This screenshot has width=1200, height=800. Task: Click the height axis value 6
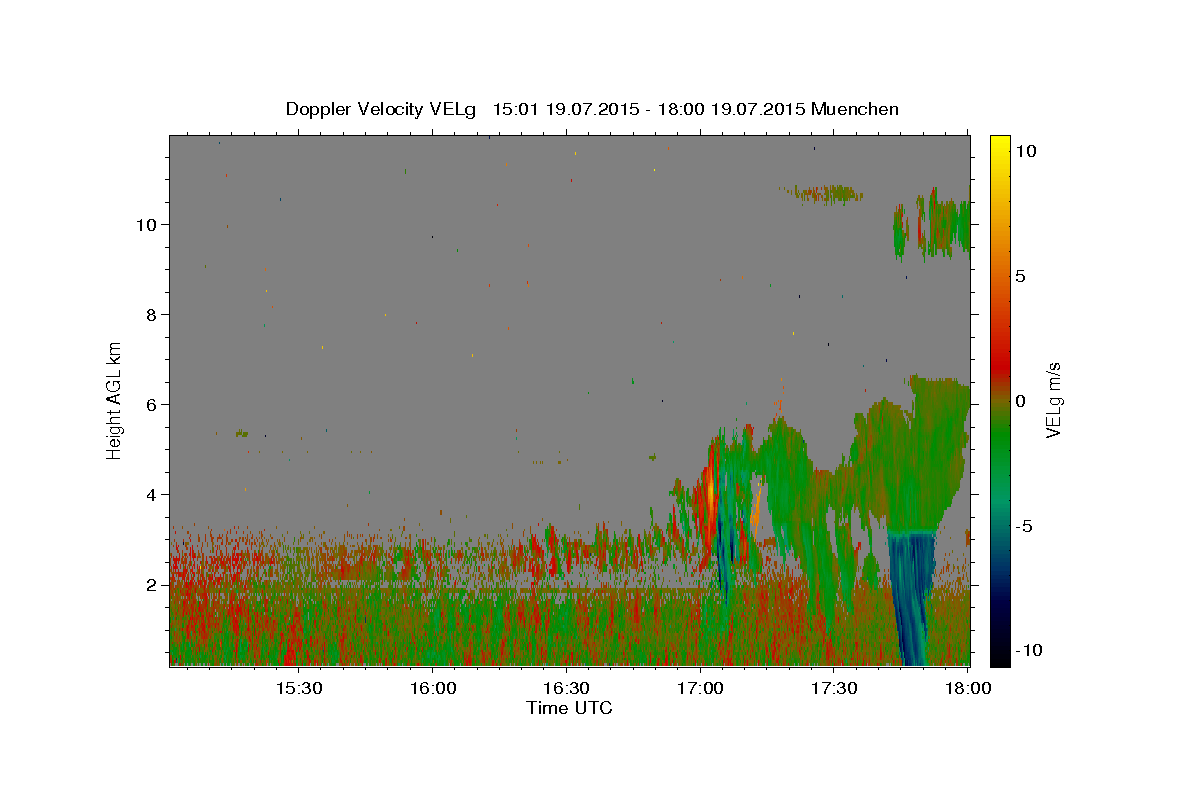click(x=153, y=405)
